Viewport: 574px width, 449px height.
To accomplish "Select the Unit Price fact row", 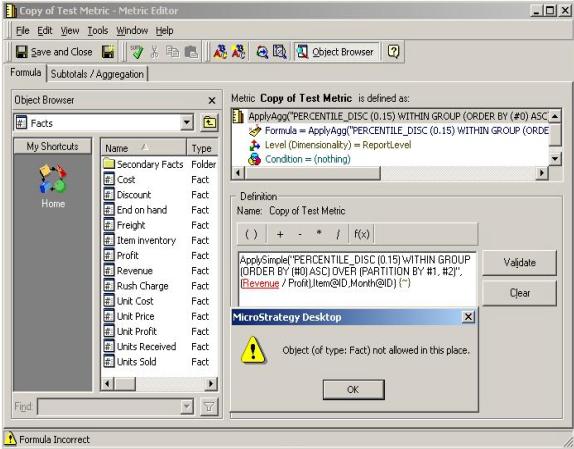I will tap(160, 316).
